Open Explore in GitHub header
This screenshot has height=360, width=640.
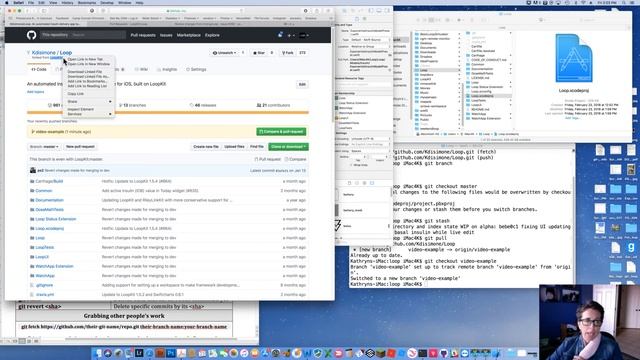pyautogui.click(x=212, y=36)
